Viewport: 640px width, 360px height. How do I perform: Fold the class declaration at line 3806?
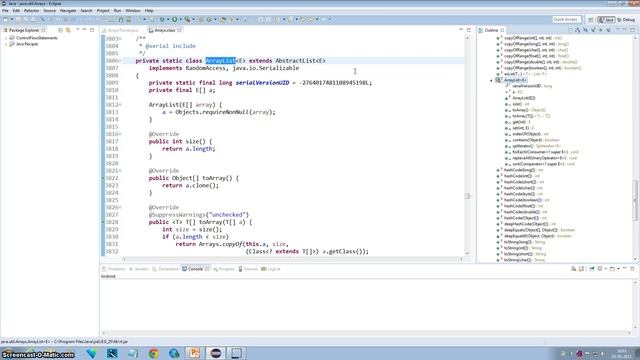(120, 61)
